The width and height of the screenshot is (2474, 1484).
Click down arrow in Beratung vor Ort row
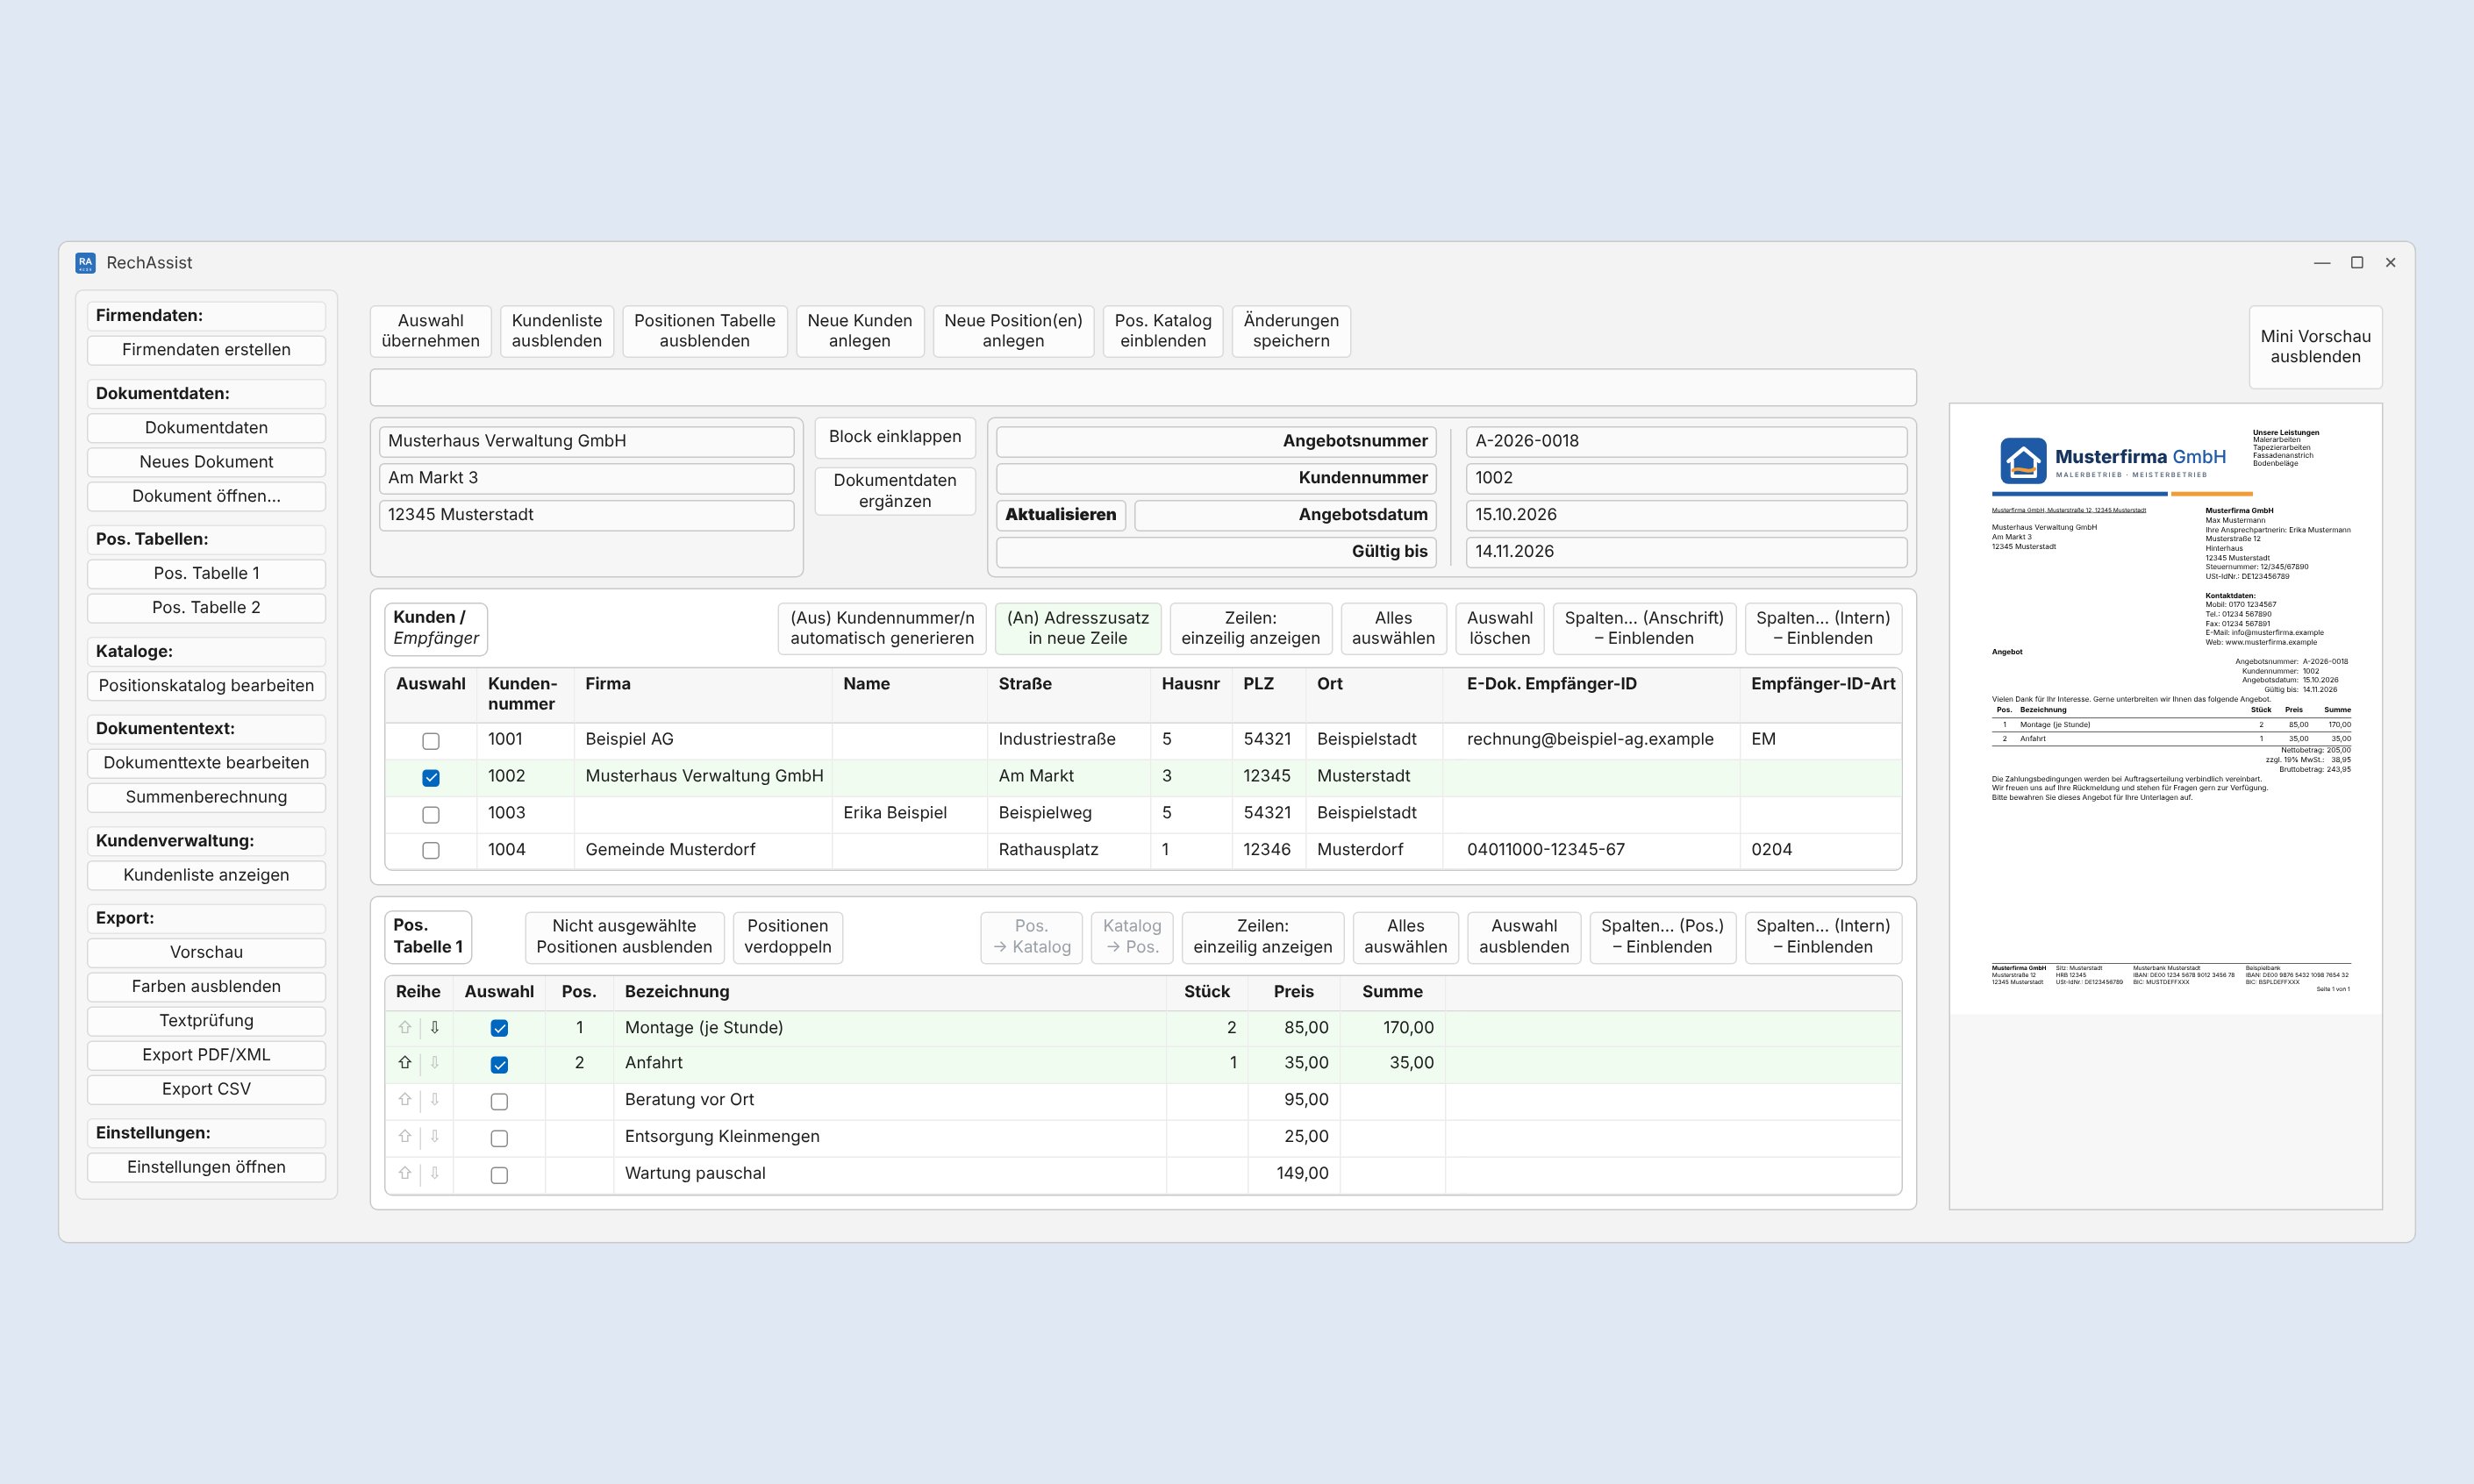[435, 1100]
